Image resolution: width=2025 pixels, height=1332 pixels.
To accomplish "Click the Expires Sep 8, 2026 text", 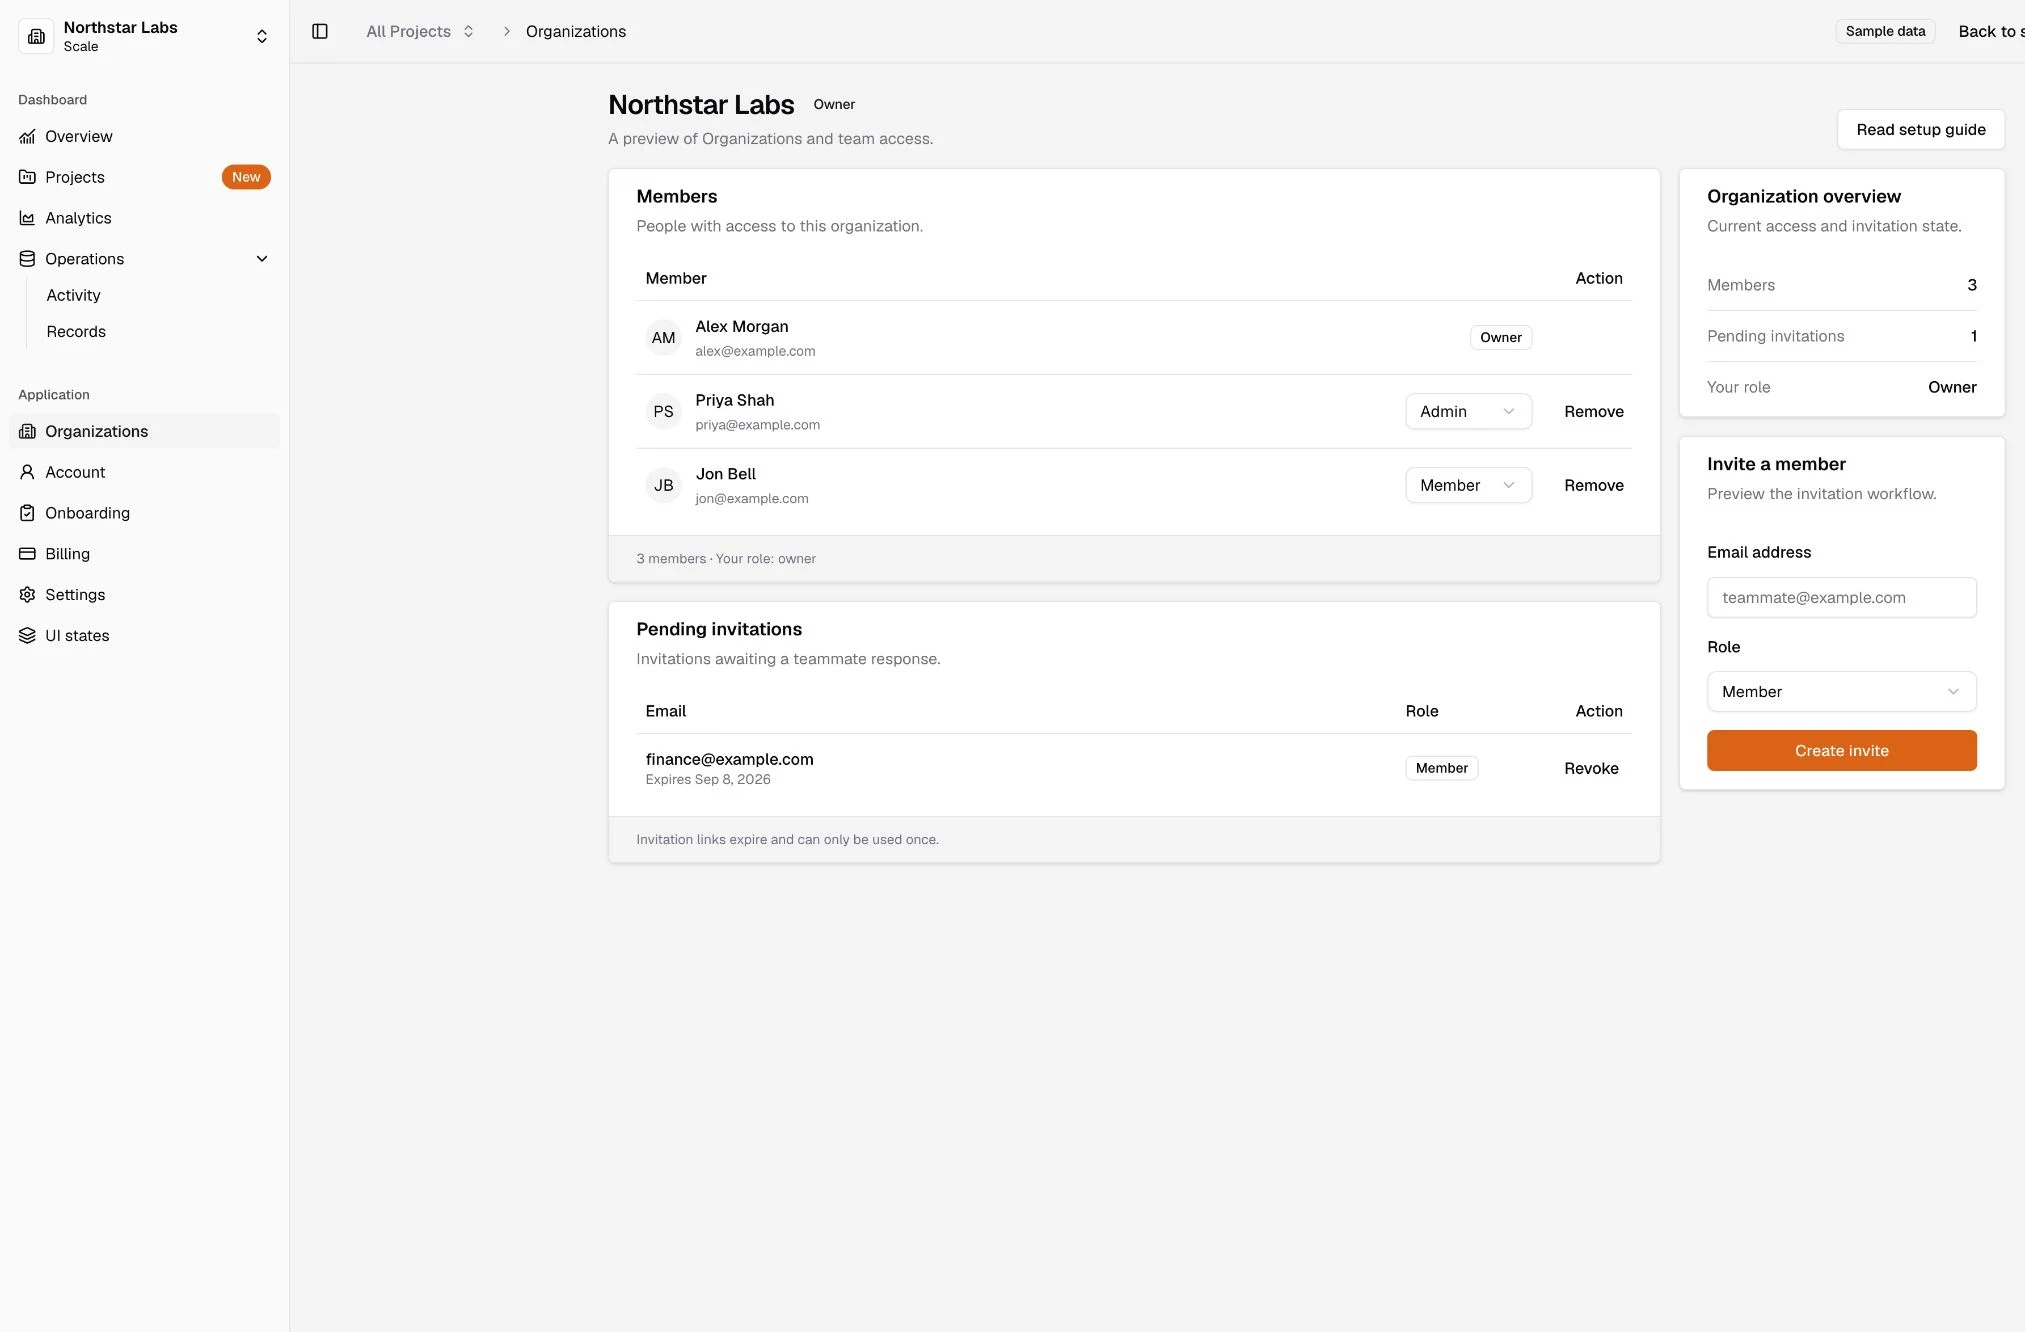I will click(x=708, y=779).
